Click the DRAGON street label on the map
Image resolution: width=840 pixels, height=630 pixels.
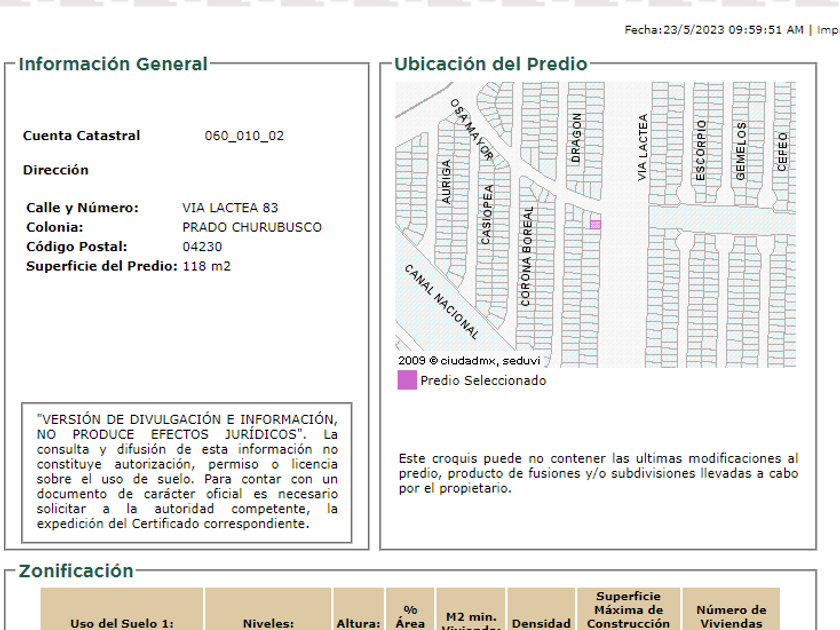(576, 138)
